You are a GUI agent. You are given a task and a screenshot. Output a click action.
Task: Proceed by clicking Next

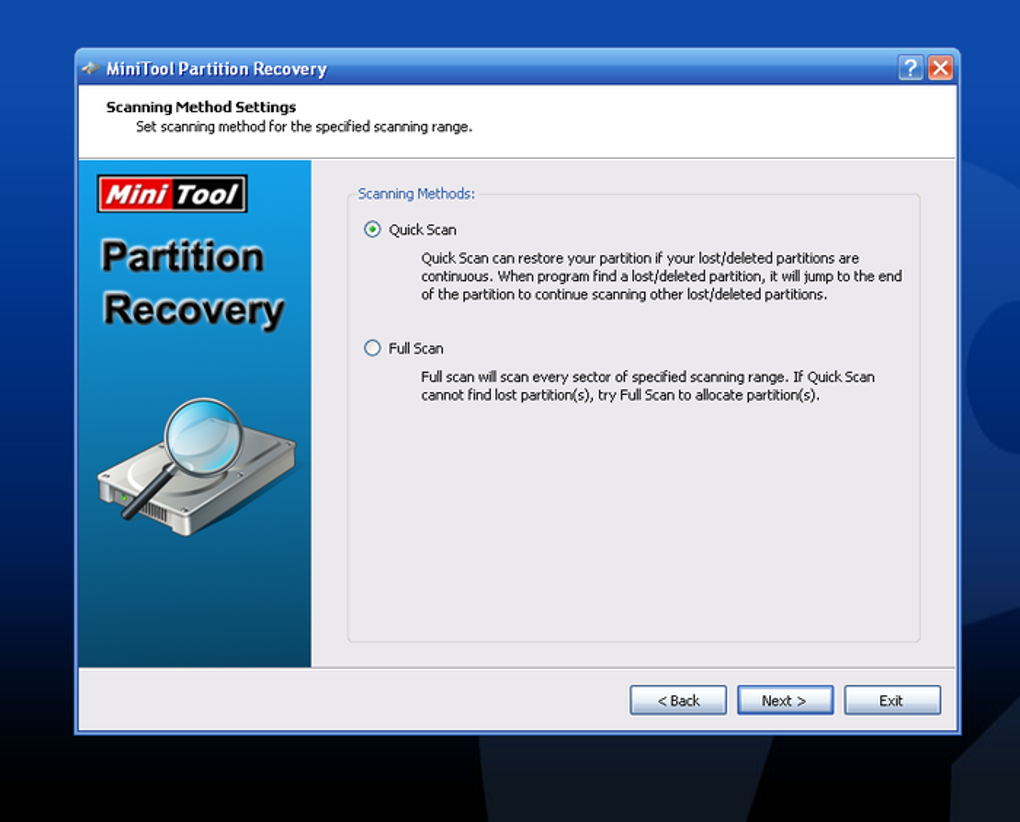pyautogui.click(x=784, y=700)
